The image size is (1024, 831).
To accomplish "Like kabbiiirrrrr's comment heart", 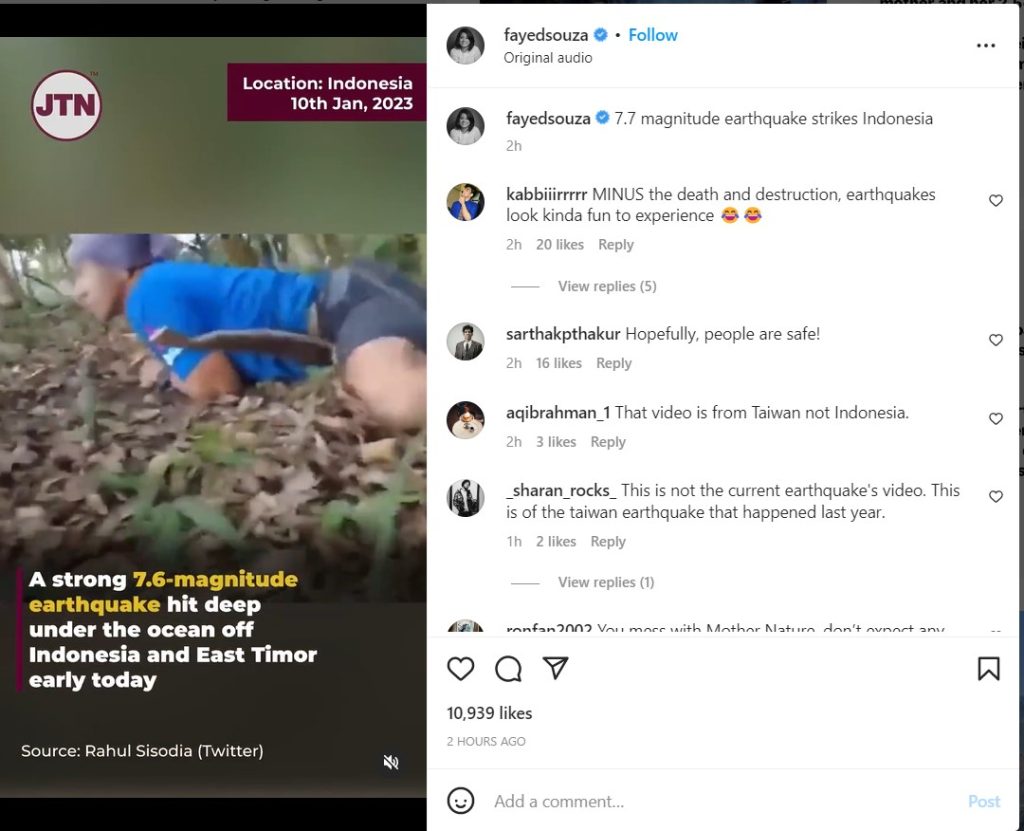I will point(996,200).
